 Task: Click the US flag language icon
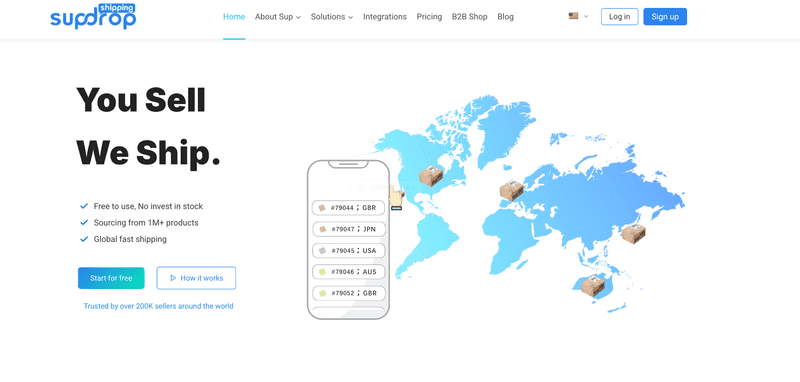point(573,16)
